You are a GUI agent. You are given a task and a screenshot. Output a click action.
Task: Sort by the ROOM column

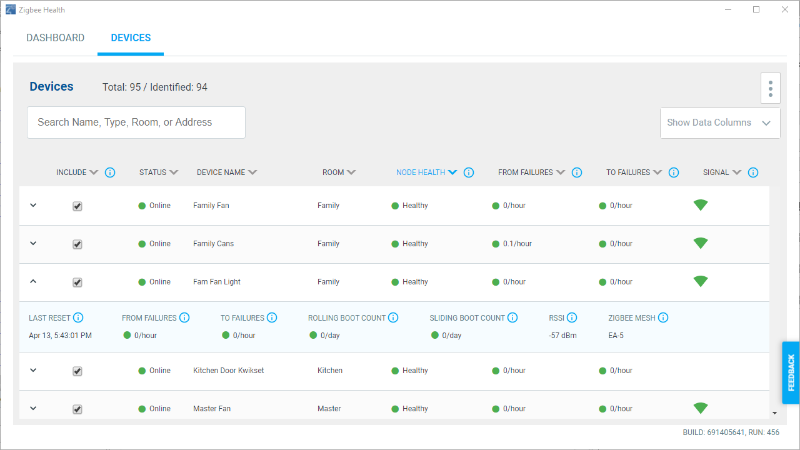[339, 172]
